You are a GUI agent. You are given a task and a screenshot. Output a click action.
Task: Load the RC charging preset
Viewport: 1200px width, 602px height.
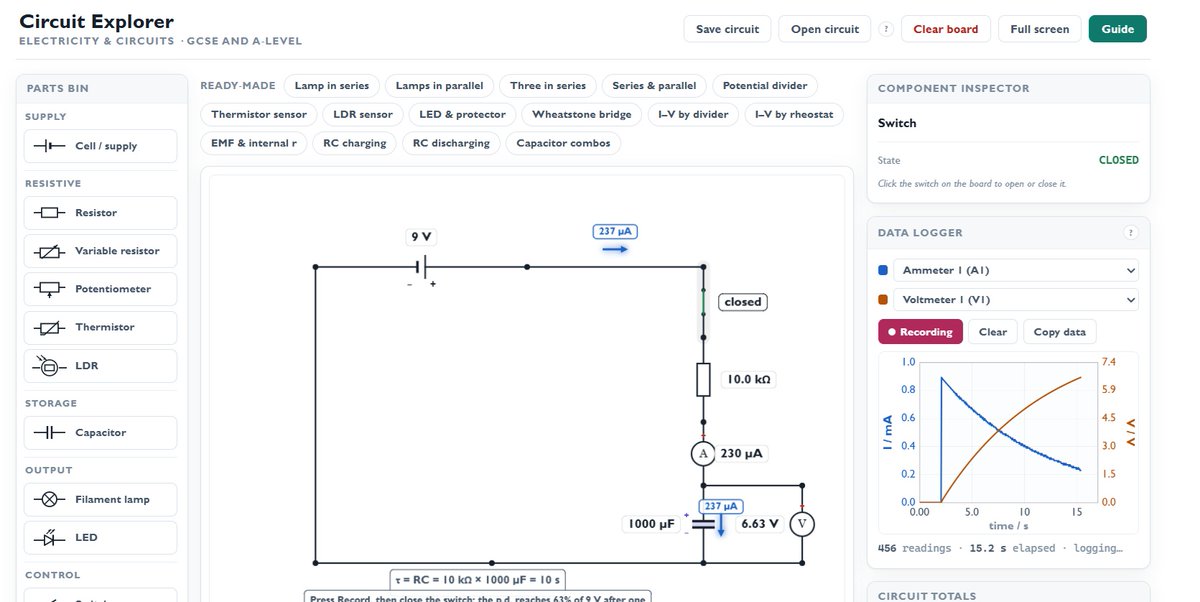(355, 143)
